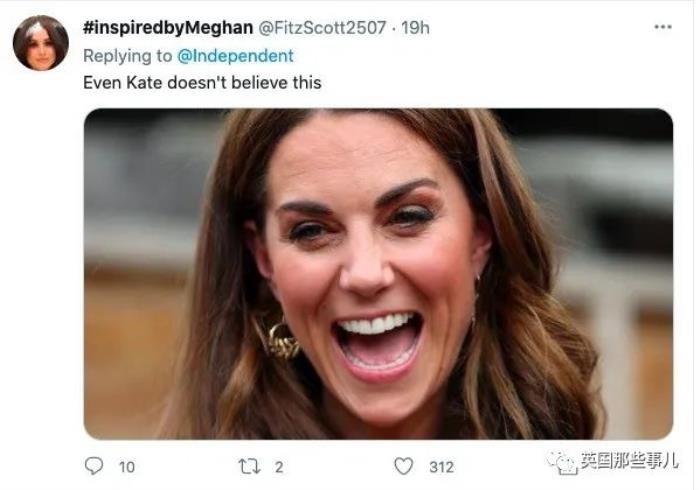Image resolution: width=700 pixels, height=490 pixels.
Task: Click the blurred background of the photo
Action: (140, 200)
